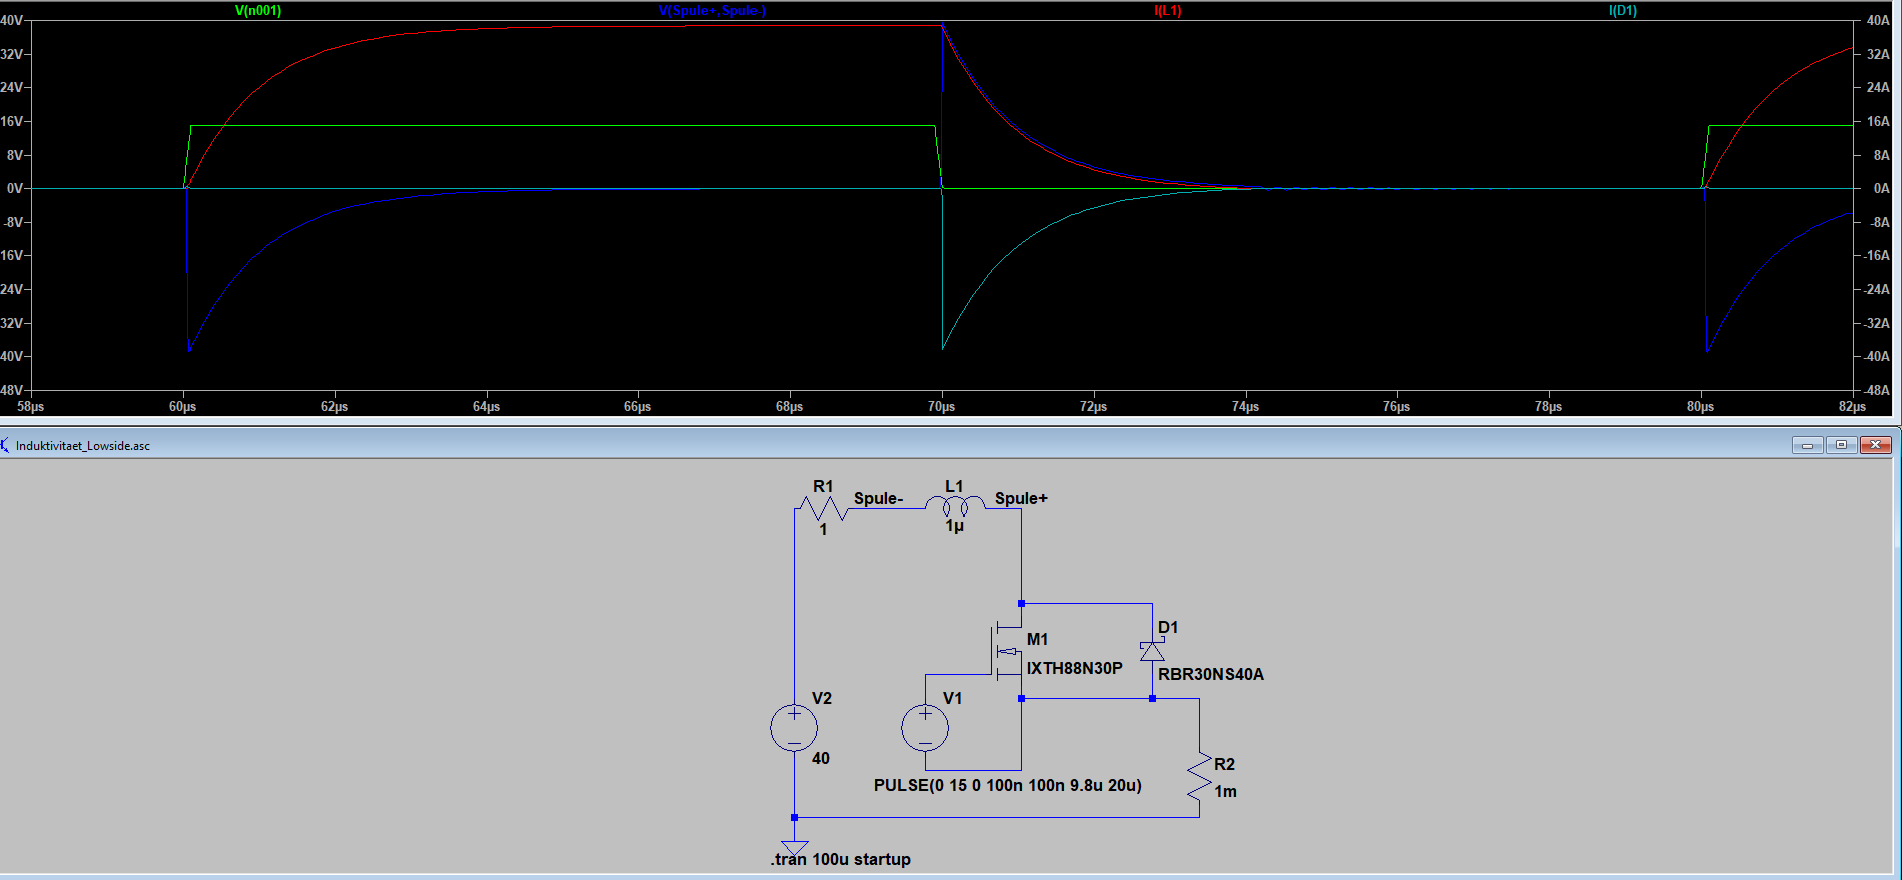Click the V2 reference designator
The height and width of the screenshot is (880, 1902).
click(822, 698)
